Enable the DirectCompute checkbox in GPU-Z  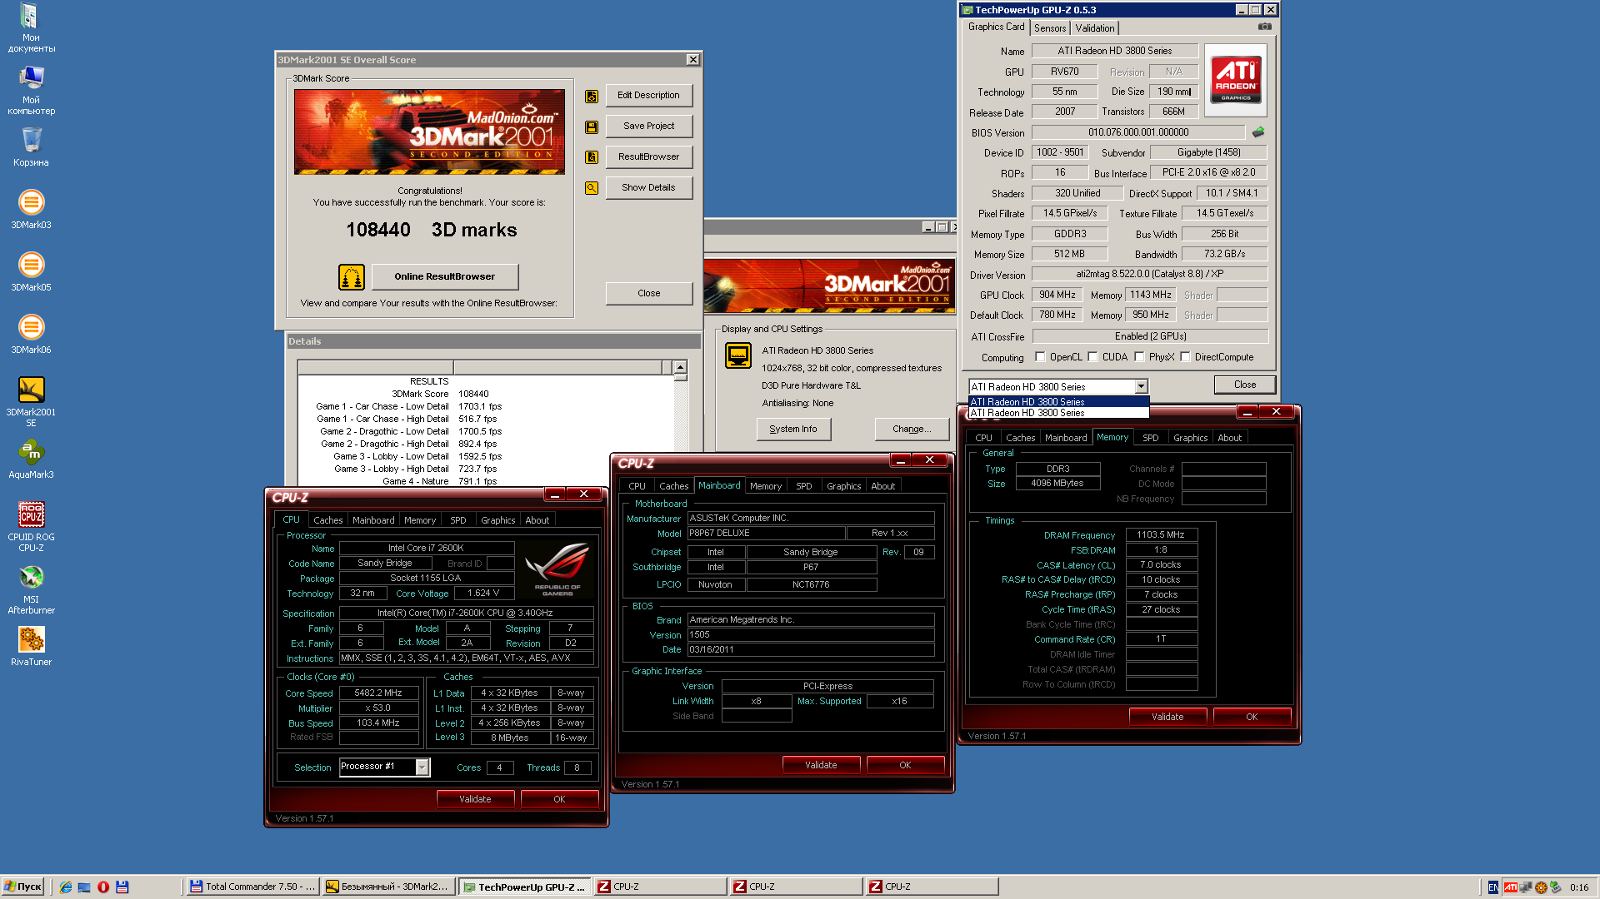pos(1185,357)
